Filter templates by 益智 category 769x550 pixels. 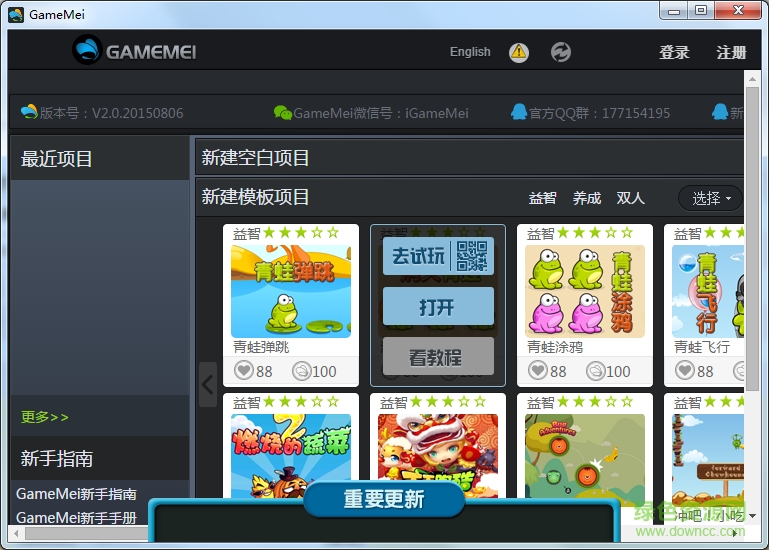[x=542, y=198]
